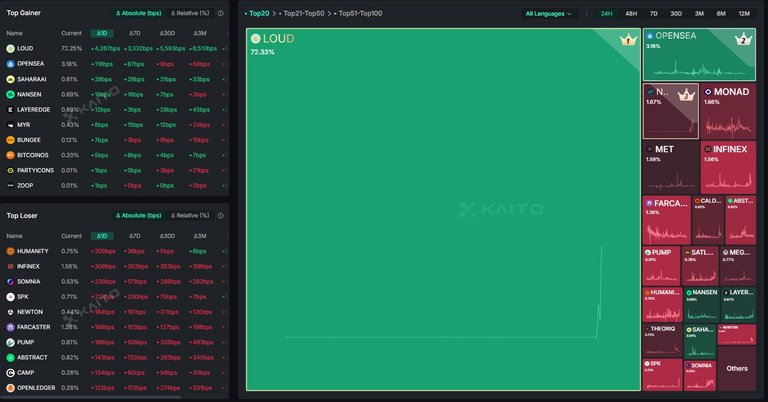Sort Top Loser by Δ1D column

point(102,236)
